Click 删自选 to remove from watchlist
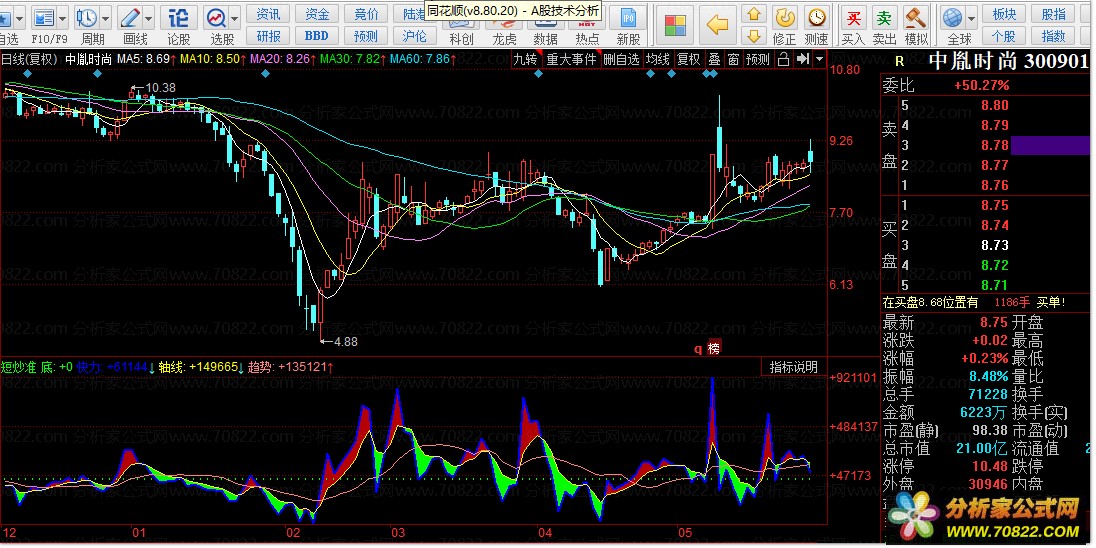Screen dimensions: 1096x548 click(621, 59)
